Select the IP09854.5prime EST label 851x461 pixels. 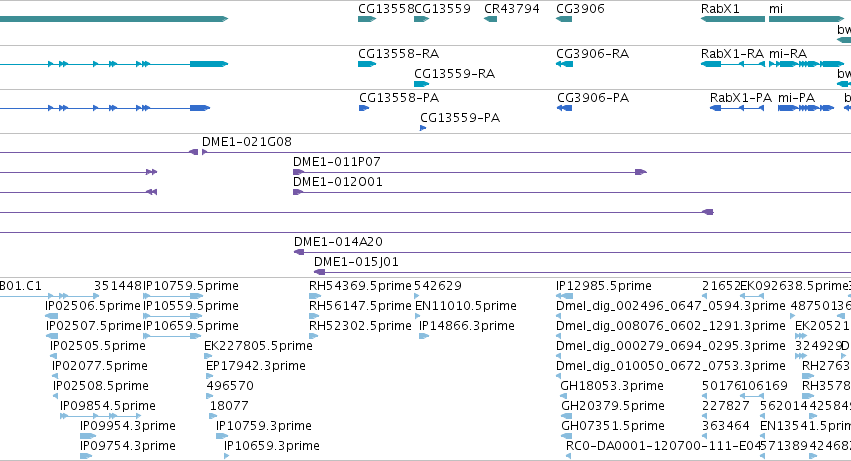[107, 406]
